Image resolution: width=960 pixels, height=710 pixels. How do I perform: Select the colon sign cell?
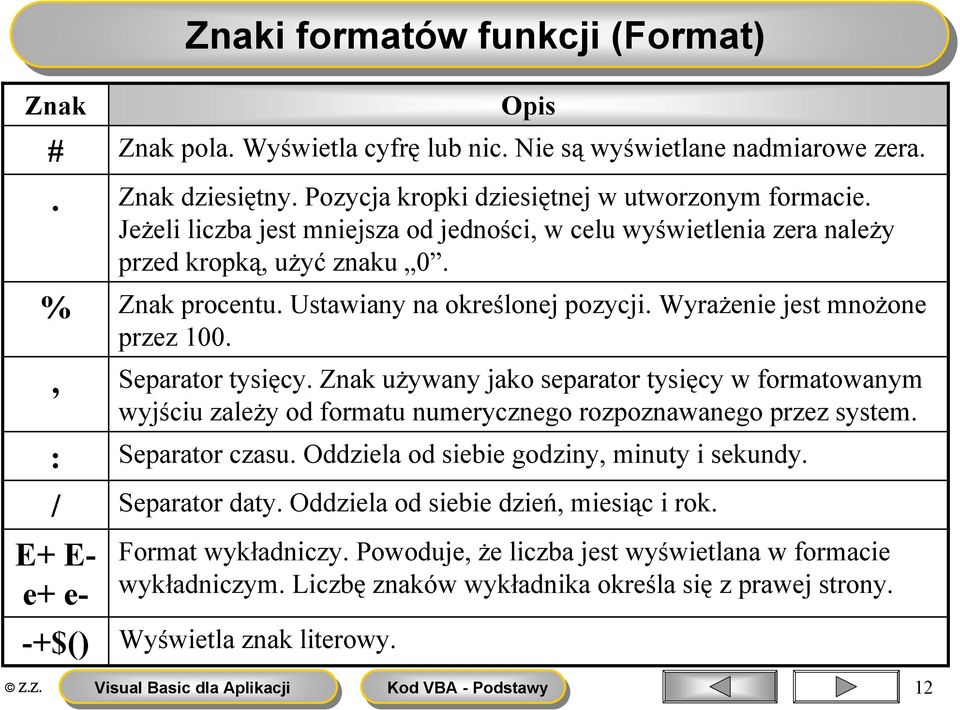56,456
